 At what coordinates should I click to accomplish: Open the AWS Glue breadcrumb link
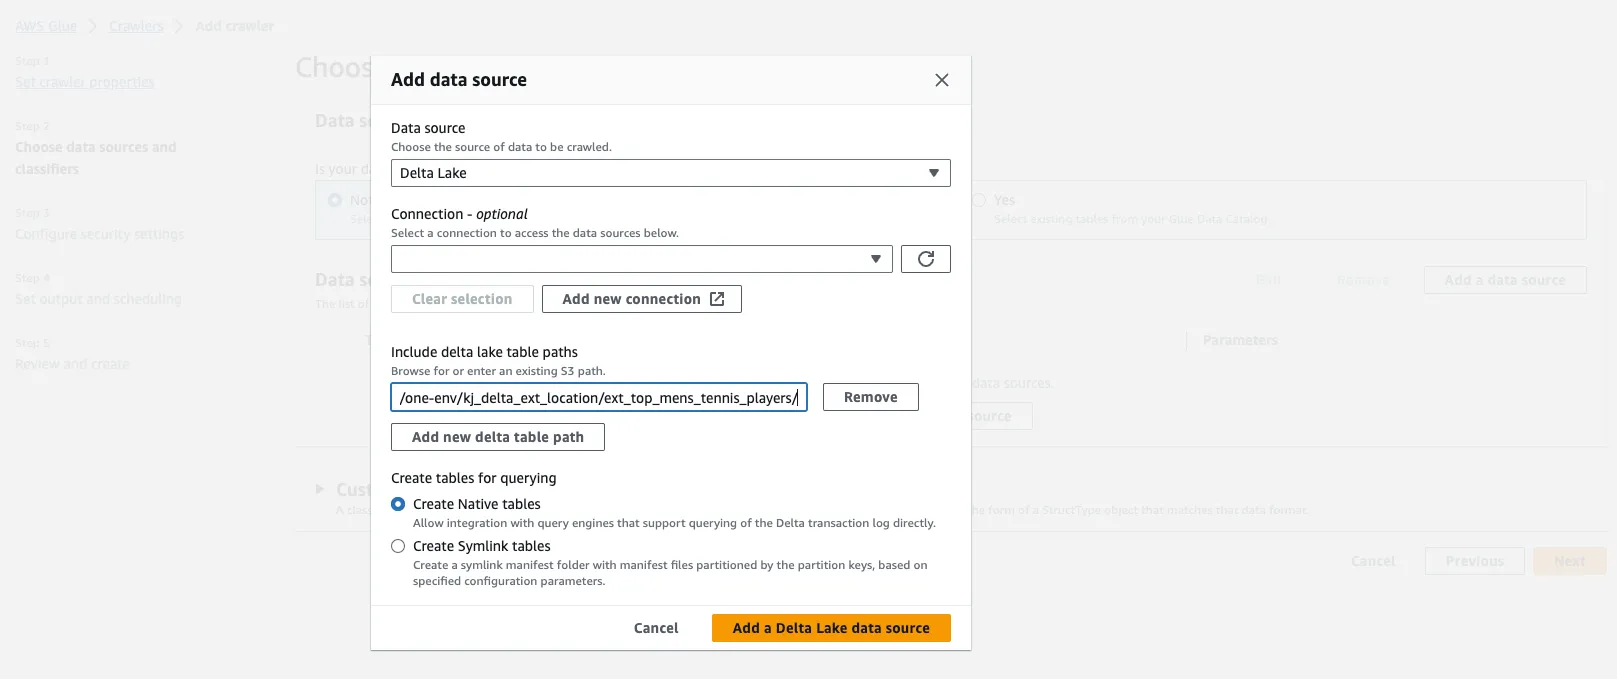(x=46, y=26)
